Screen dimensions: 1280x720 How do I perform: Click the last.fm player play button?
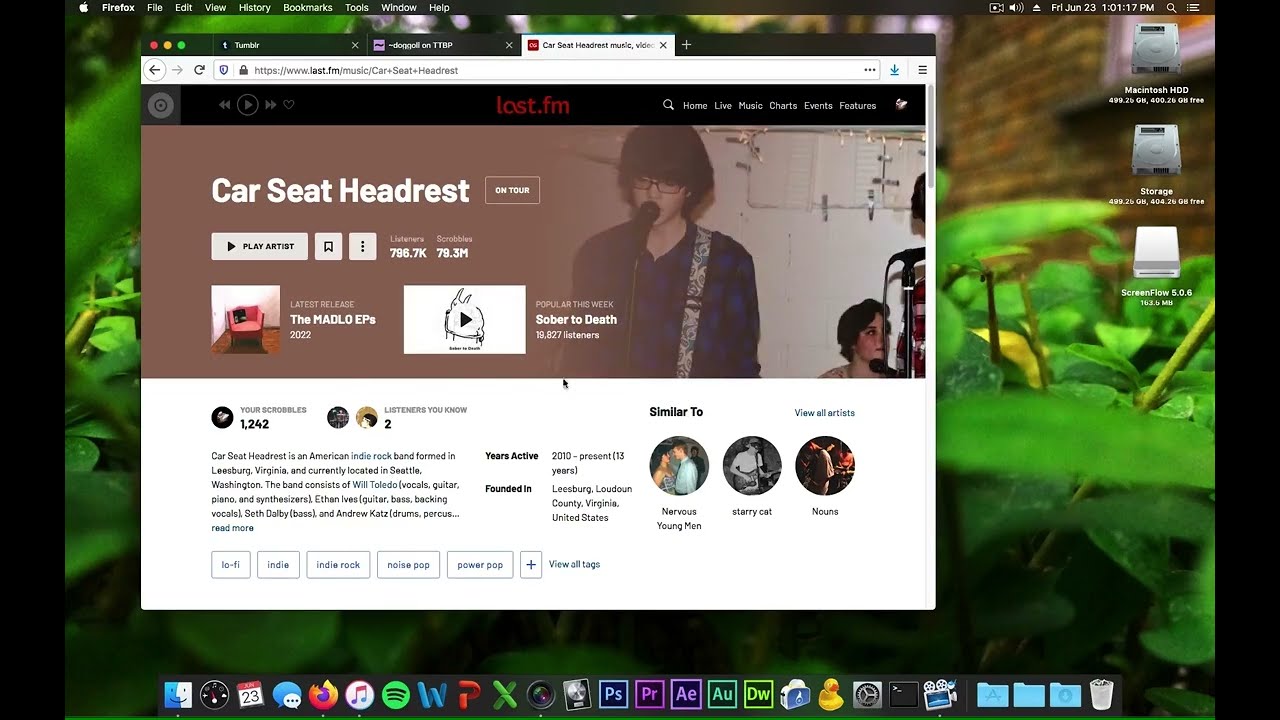point(247,105)
